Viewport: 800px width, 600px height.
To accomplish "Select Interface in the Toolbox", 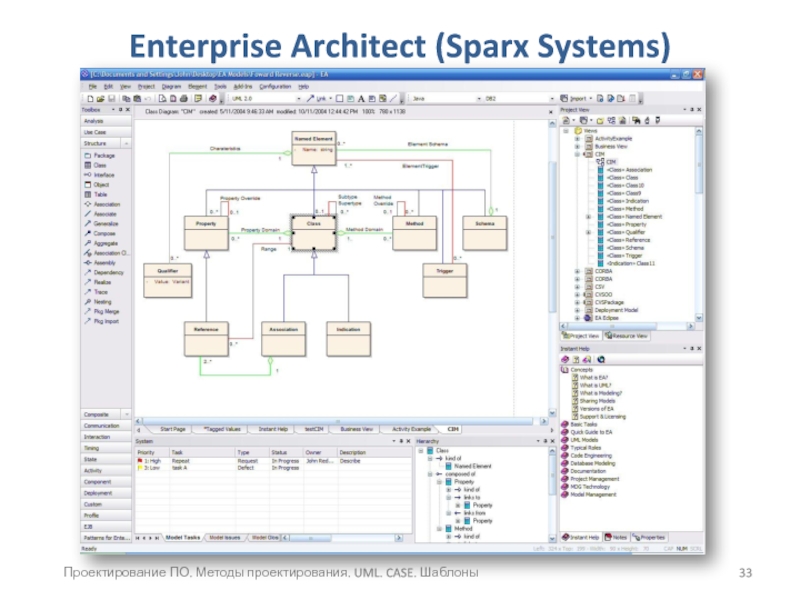I will (x=100, y=175).
